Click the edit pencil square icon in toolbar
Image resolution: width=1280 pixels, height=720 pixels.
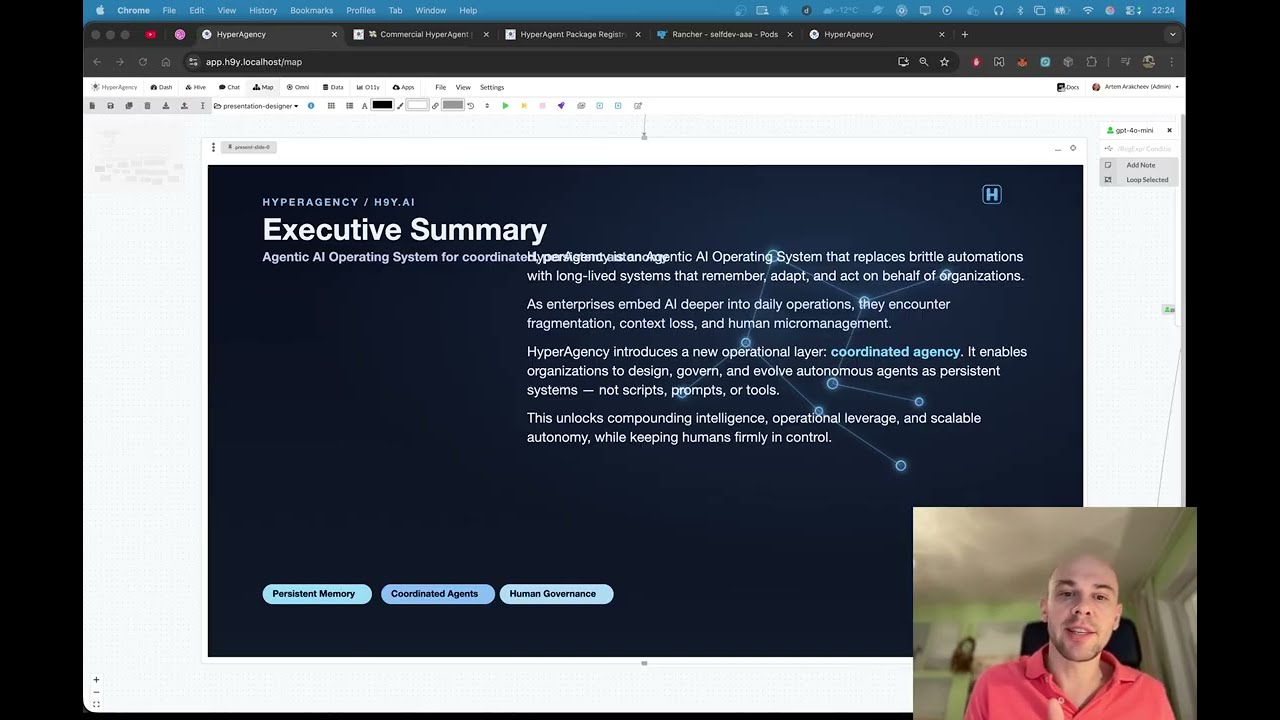(637, 105)
